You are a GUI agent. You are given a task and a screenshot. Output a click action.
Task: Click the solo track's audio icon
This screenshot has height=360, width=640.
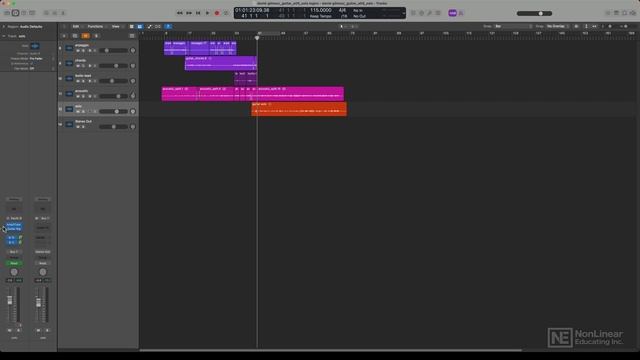point(69,109)
